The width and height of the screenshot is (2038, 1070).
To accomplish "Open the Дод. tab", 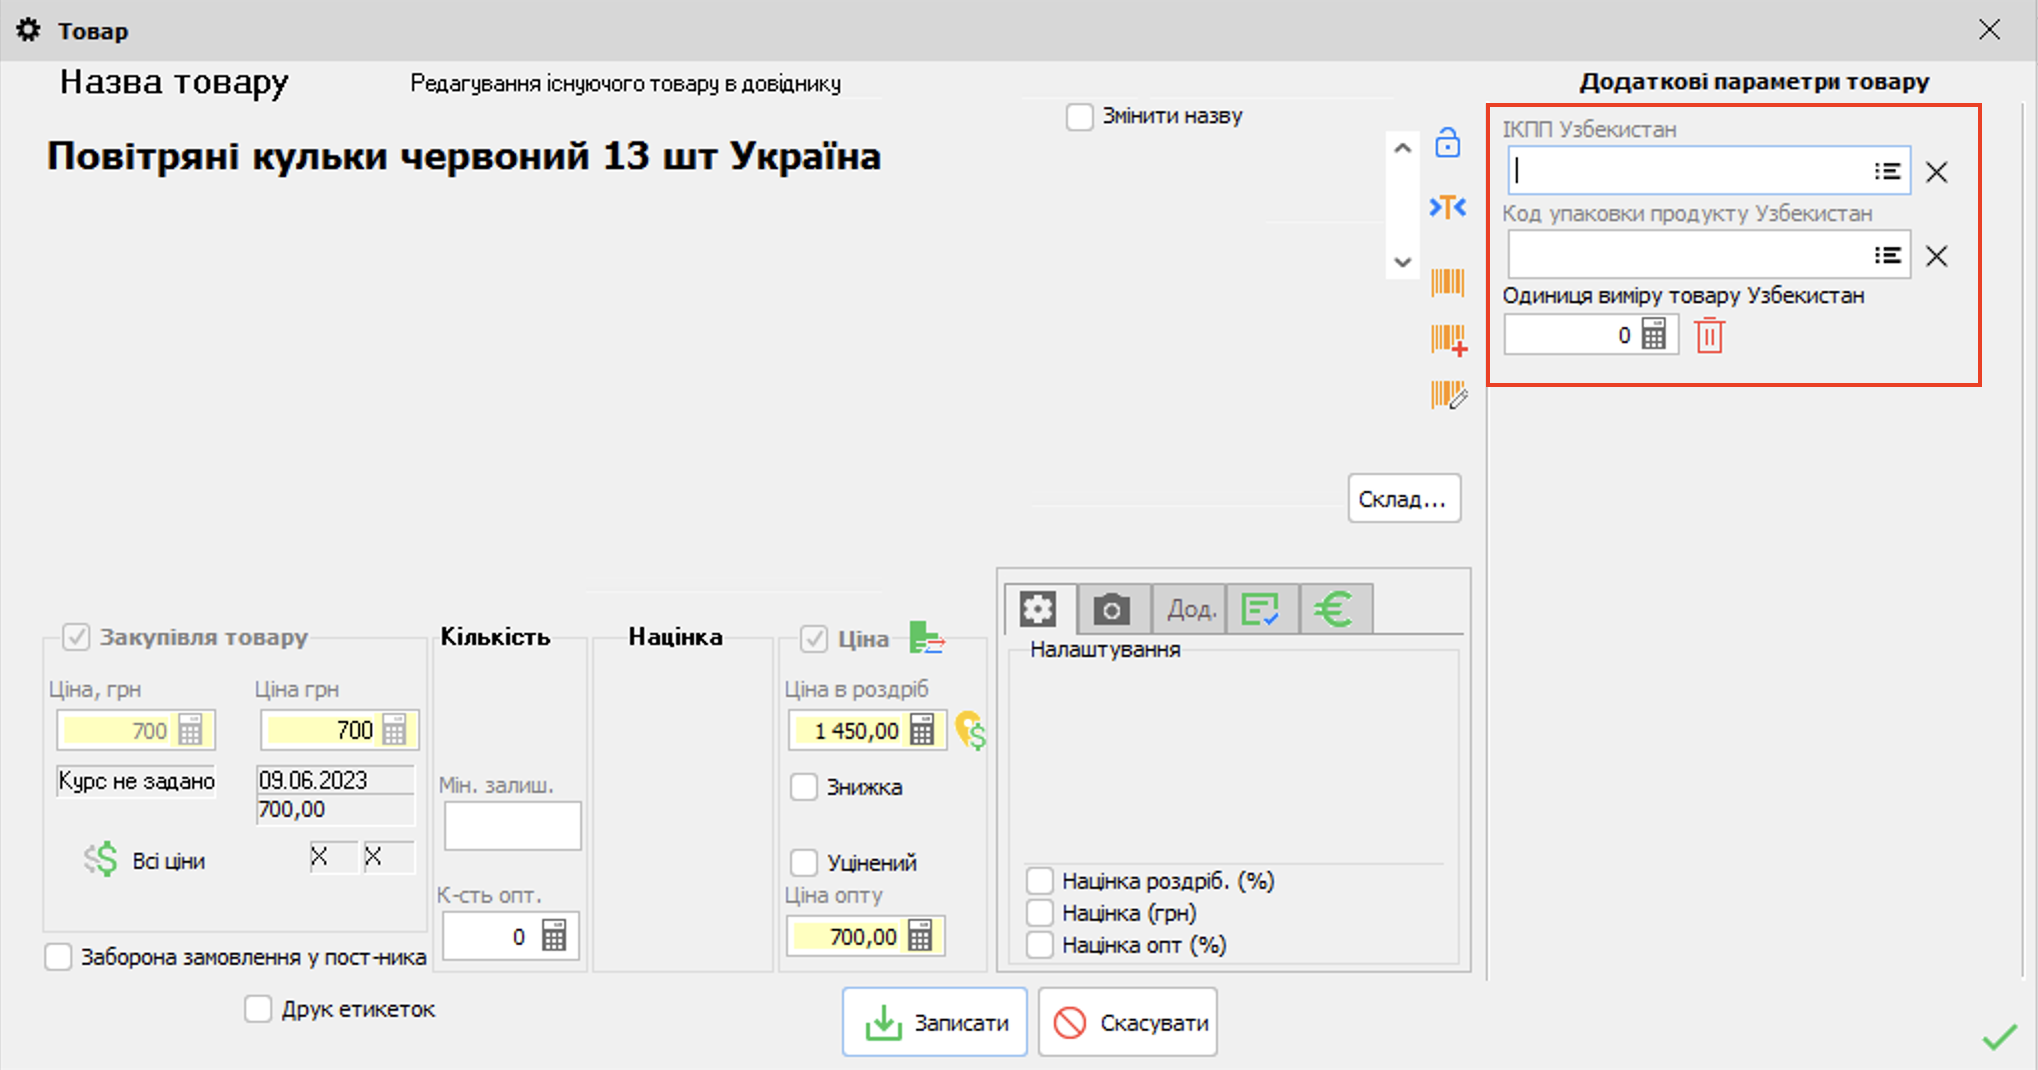I will 1190,609.
